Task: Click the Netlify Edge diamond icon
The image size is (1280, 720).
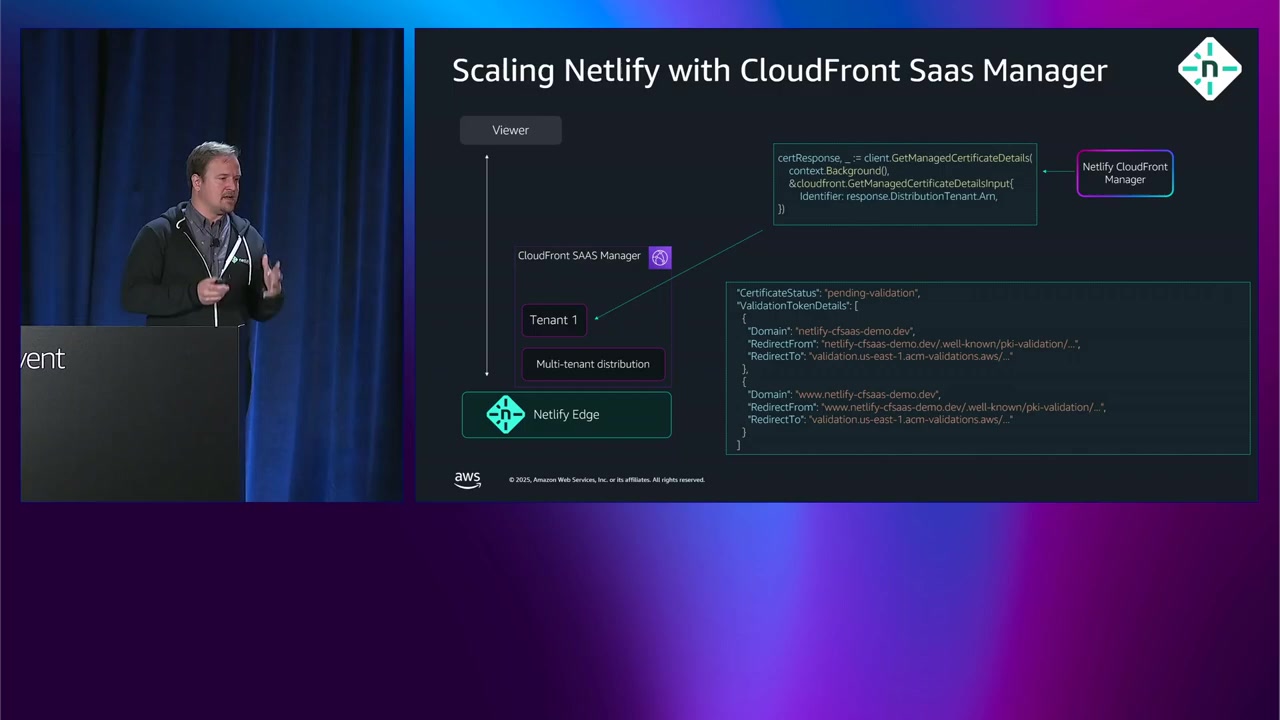Action: click(x=505, y=415)
